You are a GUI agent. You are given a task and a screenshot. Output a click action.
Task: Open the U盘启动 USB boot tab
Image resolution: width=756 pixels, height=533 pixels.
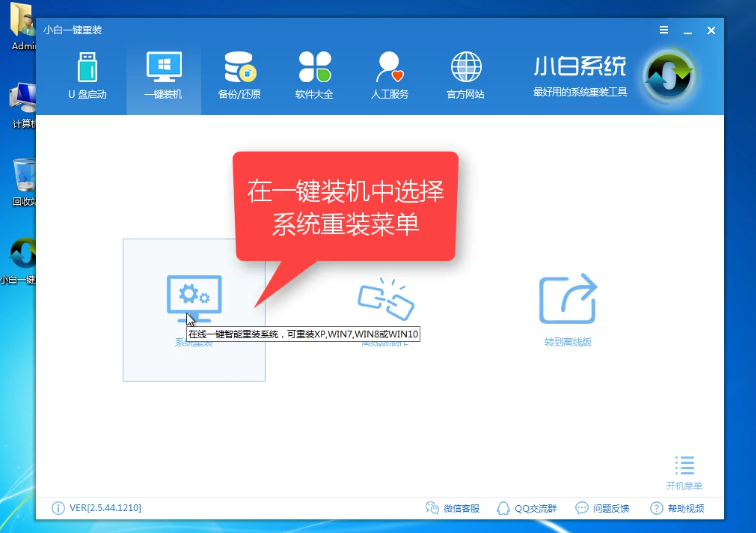(87, 75)
